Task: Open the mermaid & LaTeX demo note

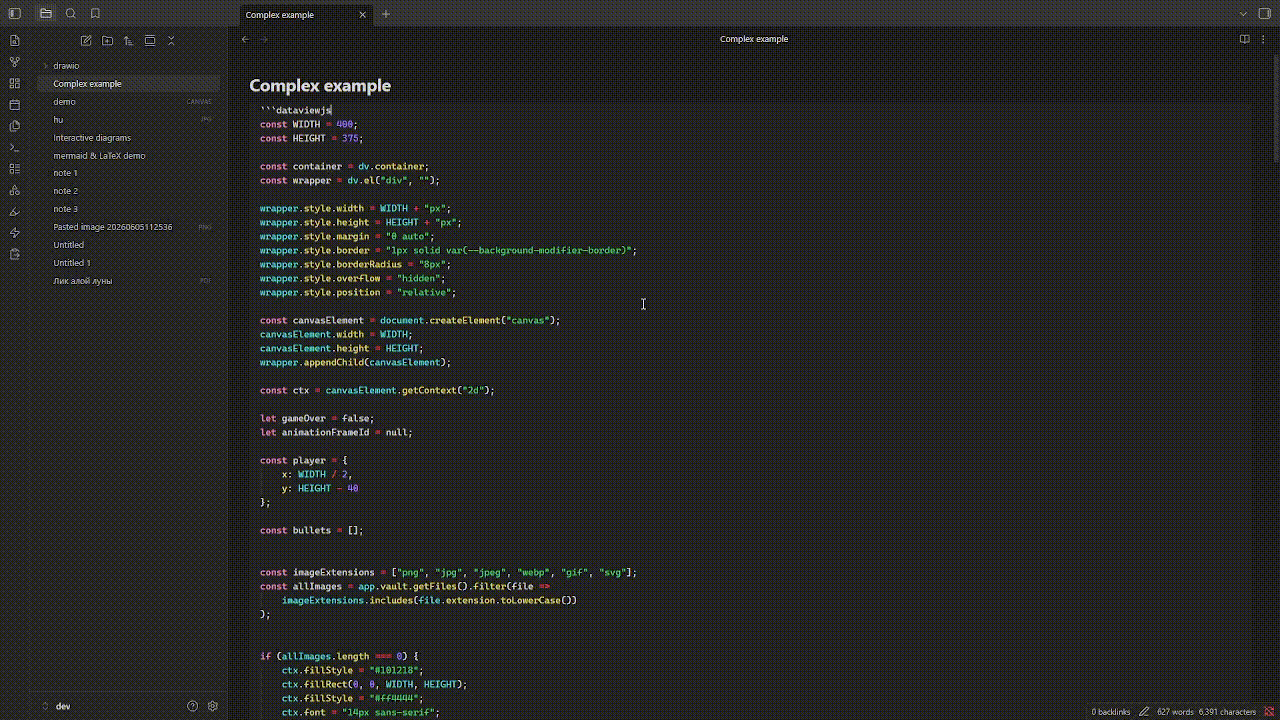Action: pos(128,156)
